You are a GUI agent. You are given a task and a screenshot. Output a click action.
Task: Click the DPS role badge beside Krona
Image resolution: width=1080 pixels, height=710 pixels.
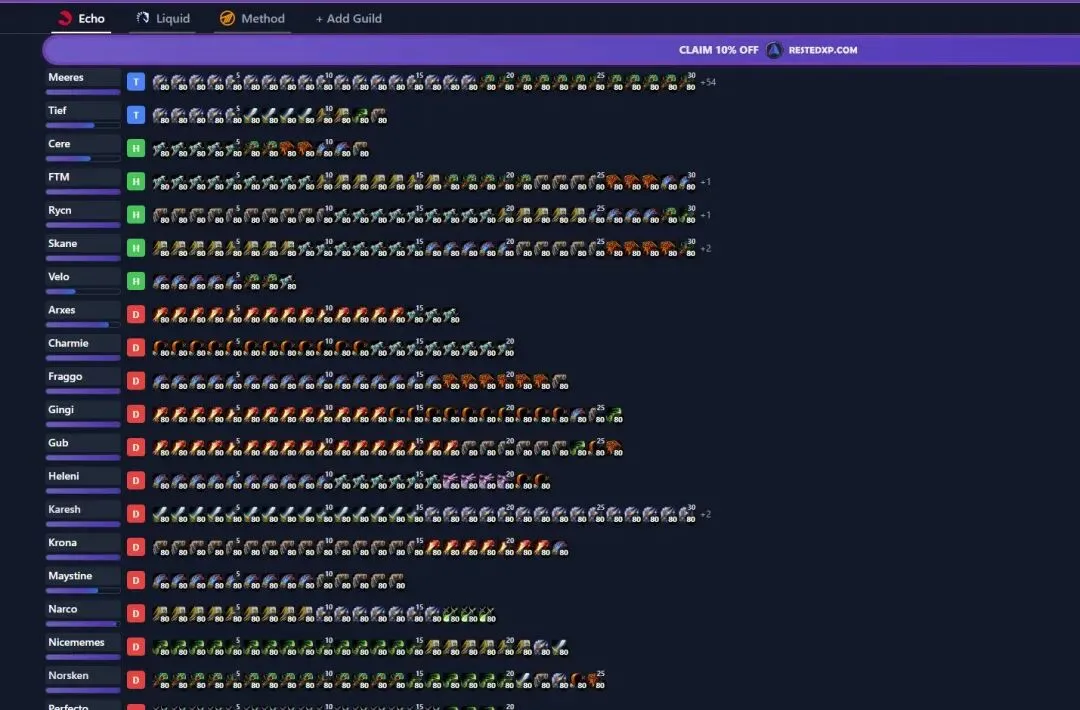pos(136,547)
